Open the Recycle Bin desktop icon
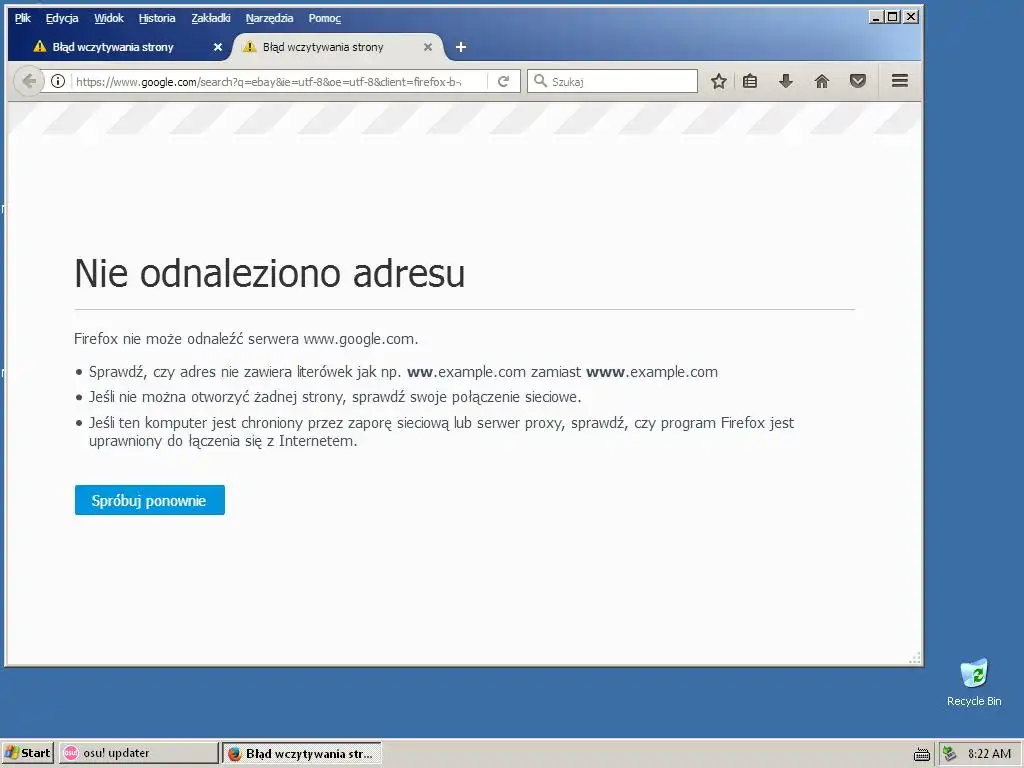The width and height of the screenshot is (1024, 768). (974, 682)
